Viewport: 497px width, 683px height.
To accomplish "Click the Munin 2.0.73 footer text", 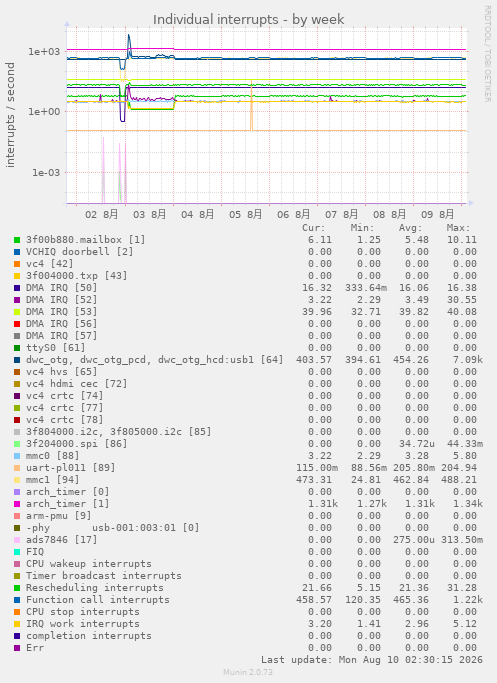I will (x=248, y=672).
